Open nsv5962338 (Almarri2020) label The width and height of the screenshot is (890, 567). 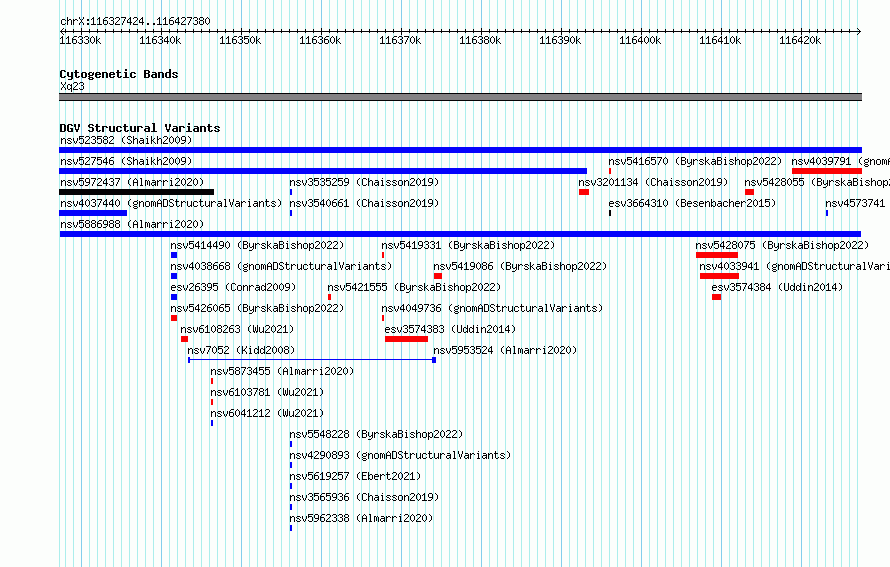tap(361, 518)
